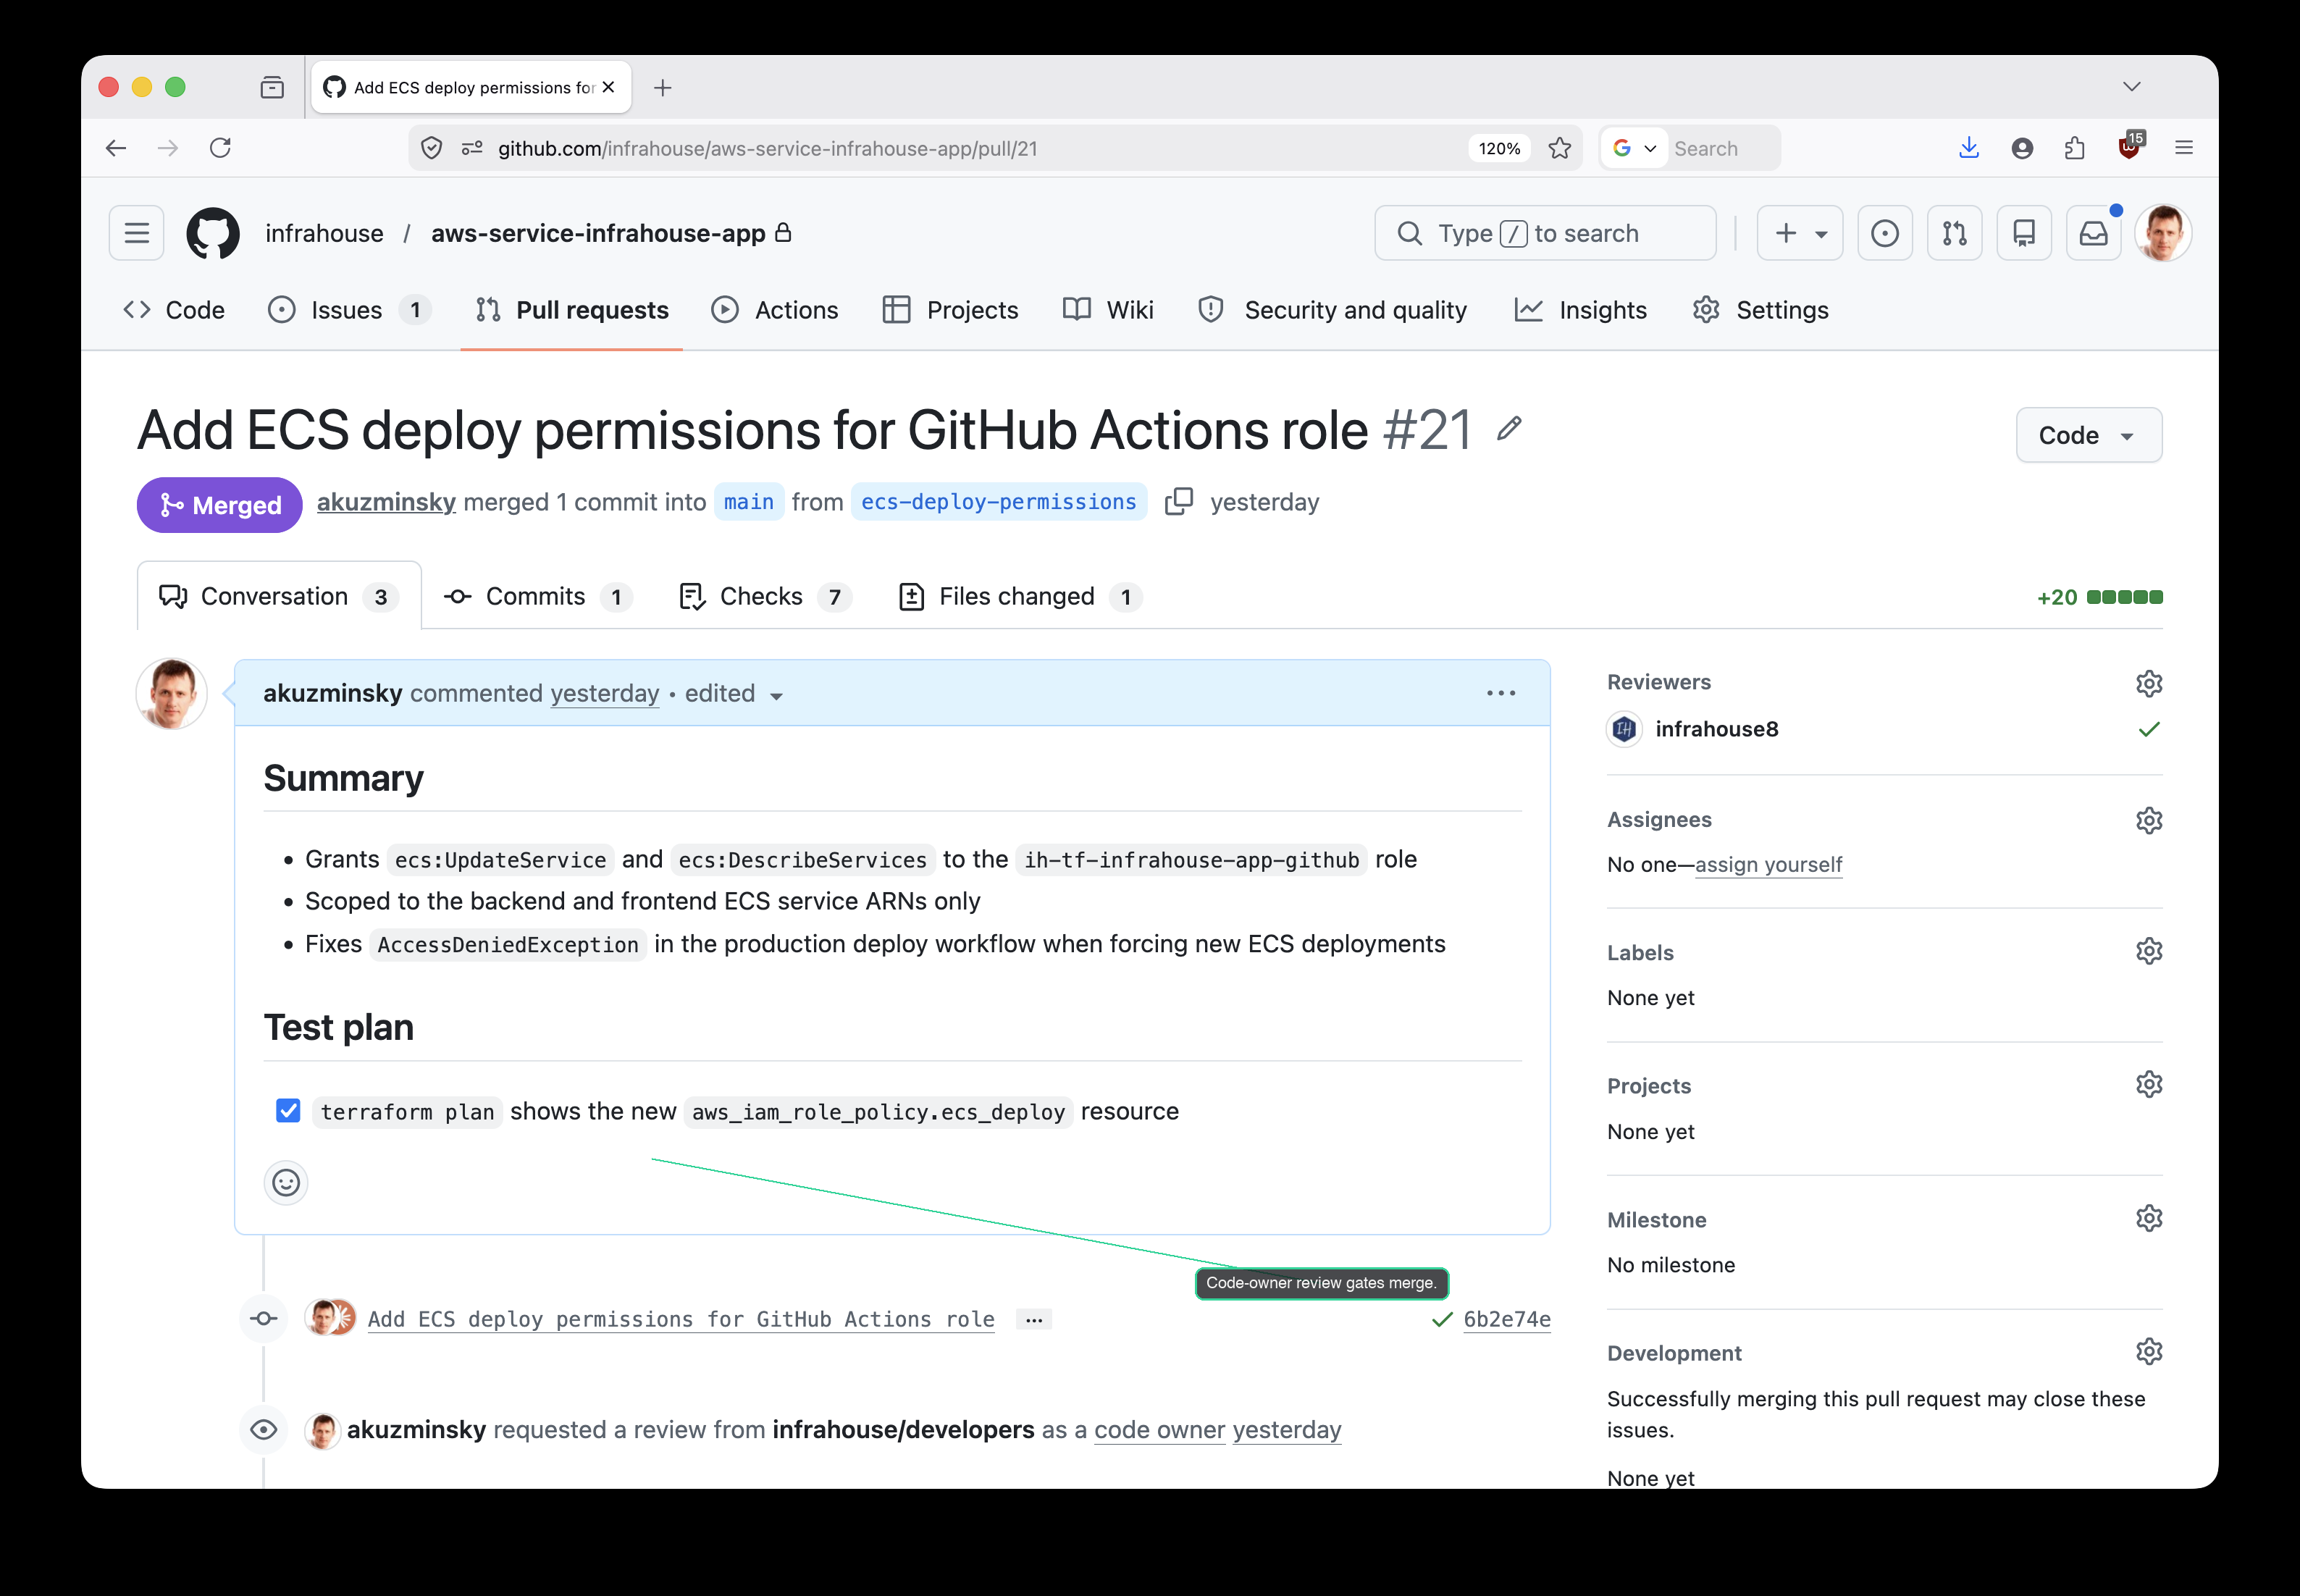2300x1596 pixels.
Task: Open the ecs-deploy-permissions branch link
Action: 999,502
